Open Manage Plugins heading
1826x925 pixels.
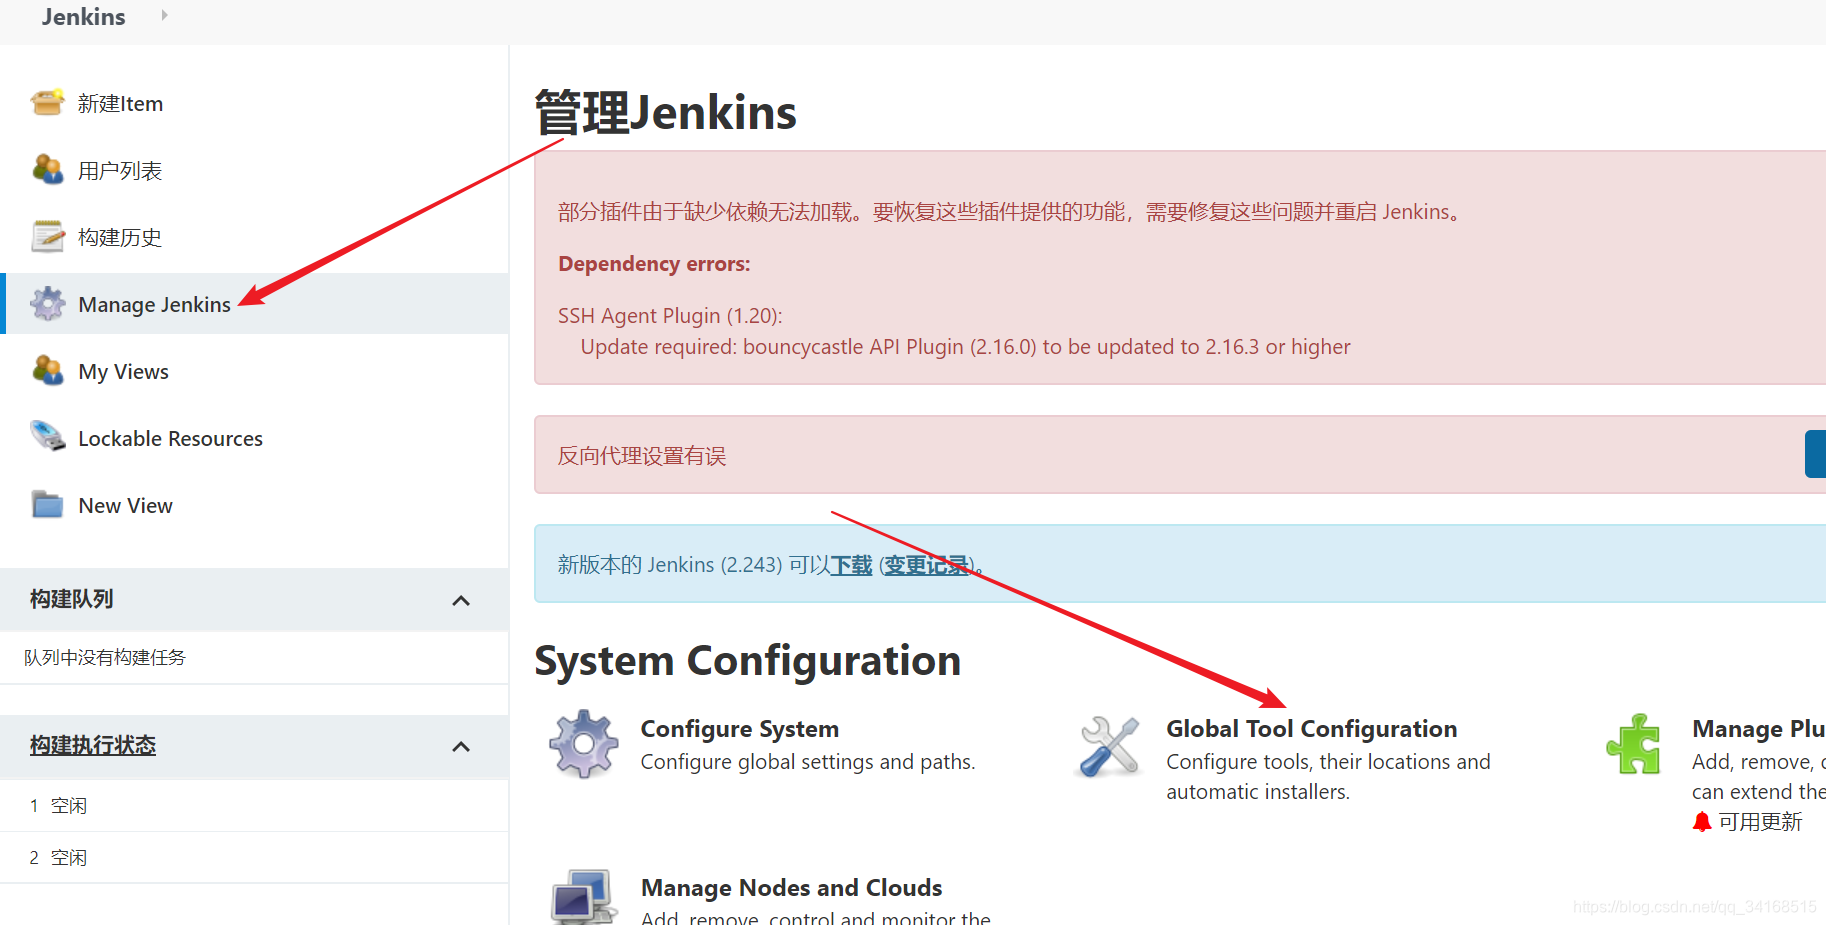1759,729
